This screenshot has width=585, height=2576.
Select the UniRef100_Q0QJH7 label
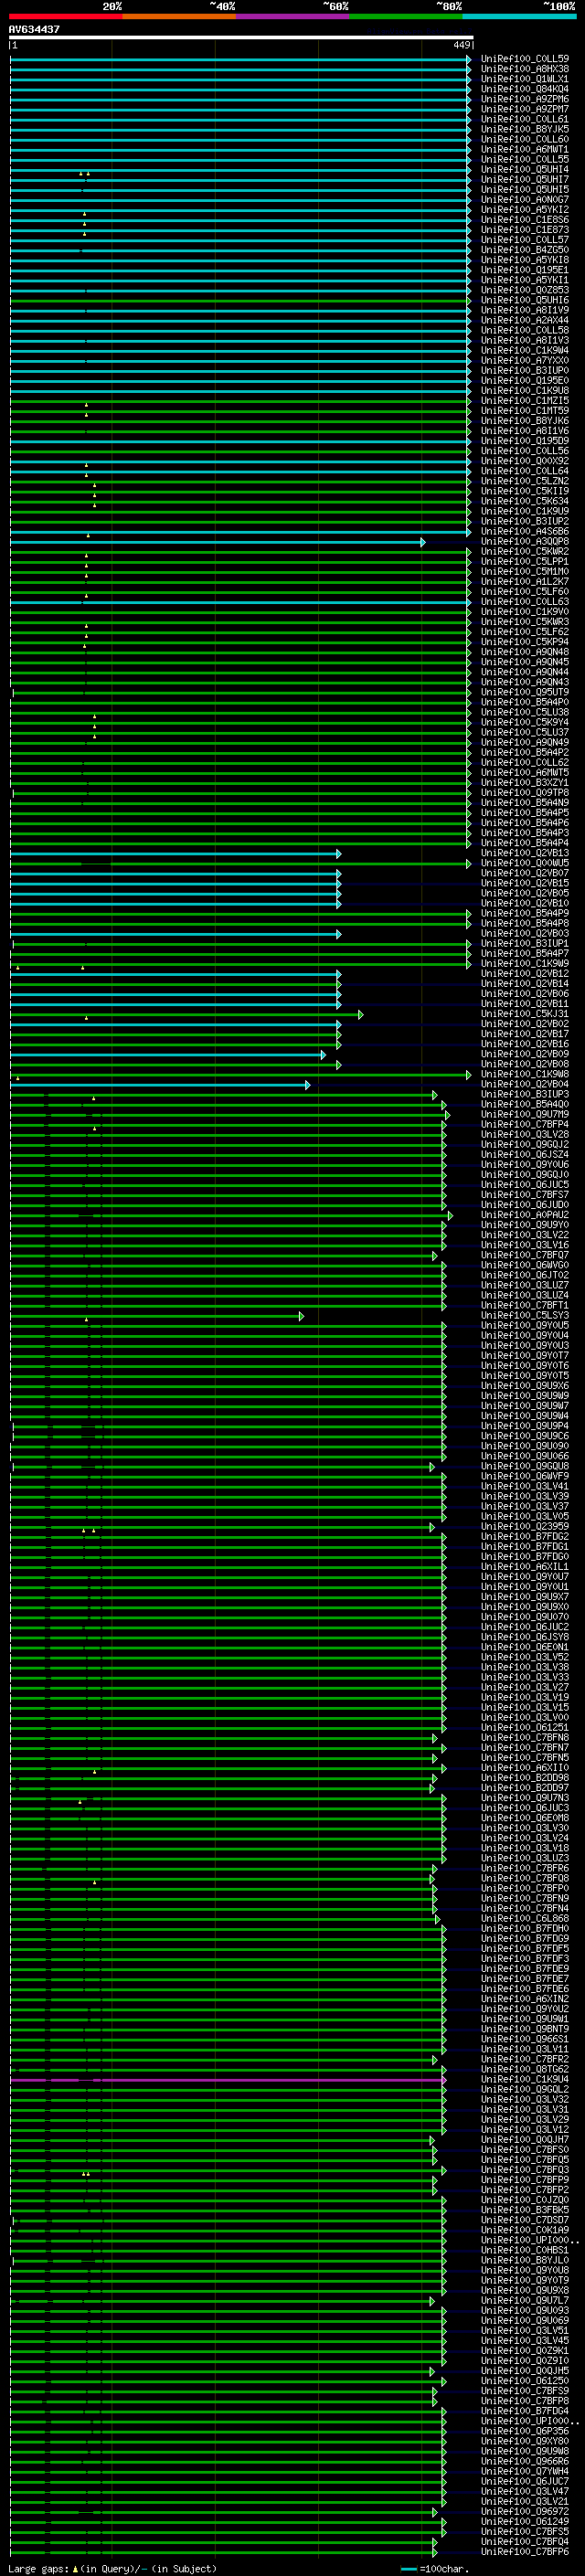[x=525, y=2139]
